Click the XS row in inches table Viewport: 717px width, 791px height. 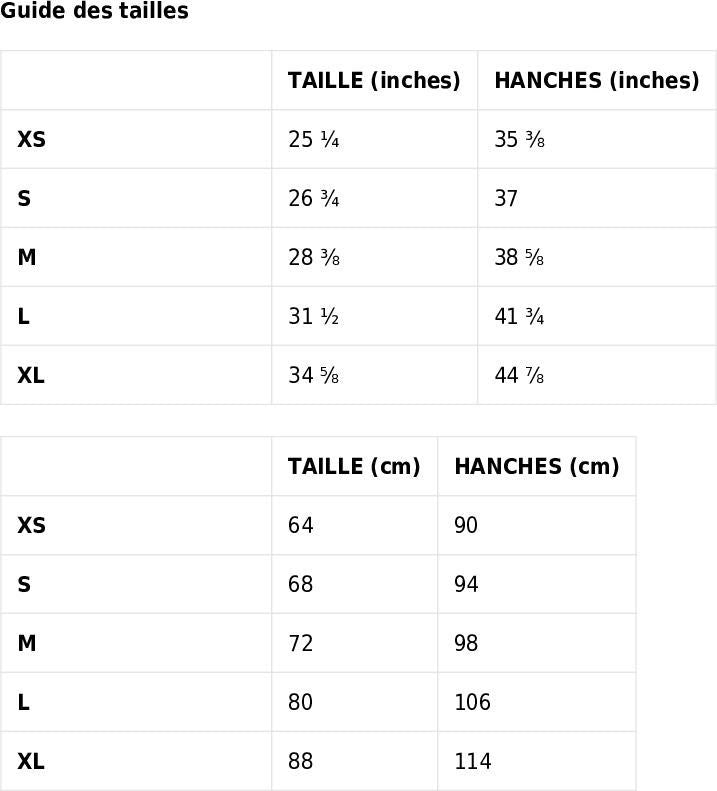point(32,139)
